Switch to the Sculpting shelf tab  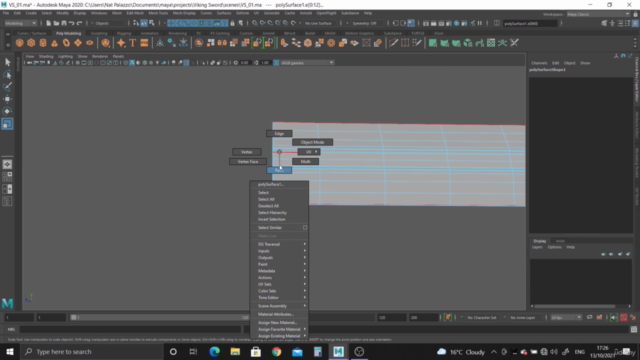(x=99, y=33)
